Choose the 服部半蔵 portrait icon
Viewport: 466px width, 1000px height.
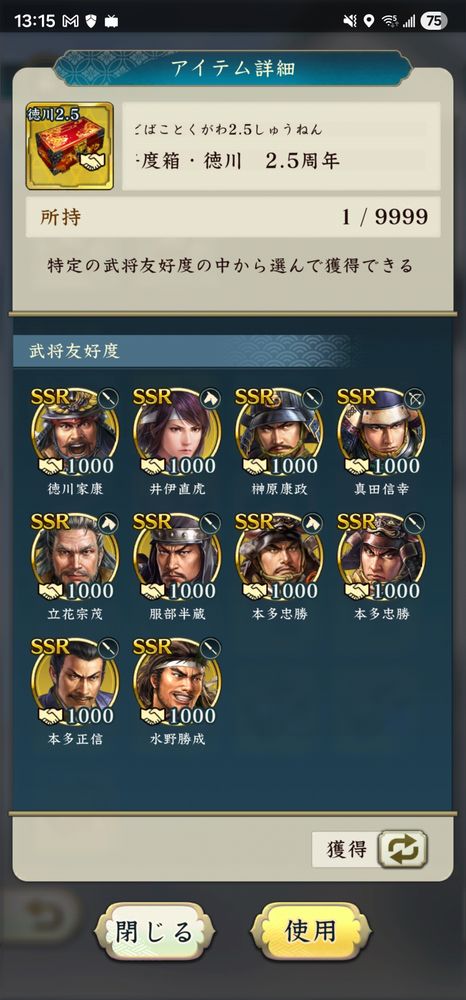point(177,557)
